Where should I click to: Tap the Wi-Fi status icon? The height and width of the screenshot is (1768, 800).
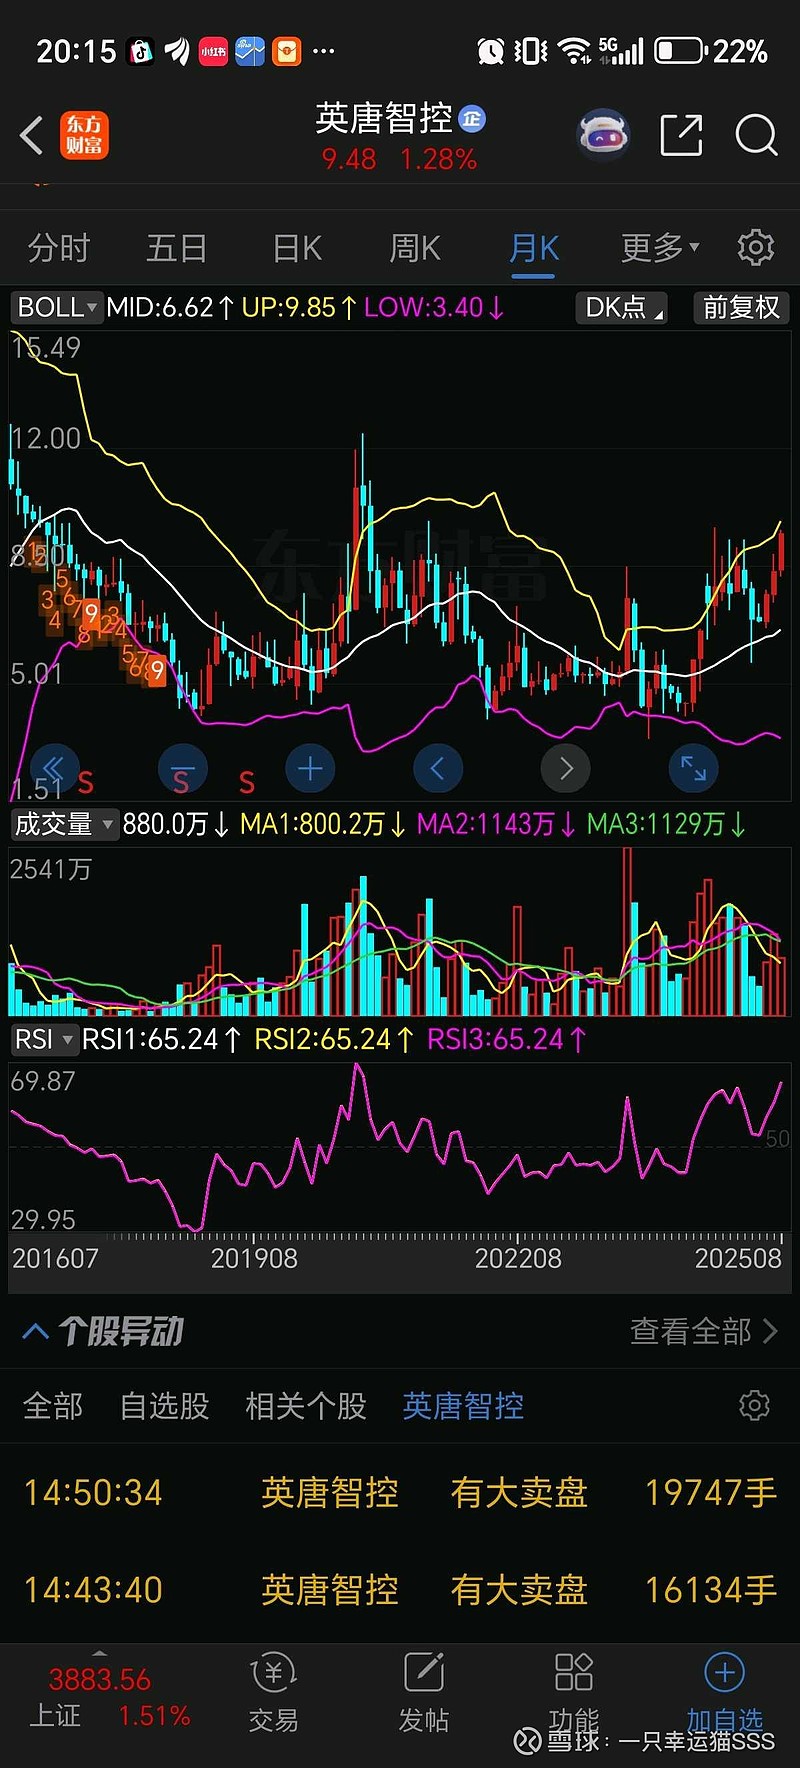[574, 50]
